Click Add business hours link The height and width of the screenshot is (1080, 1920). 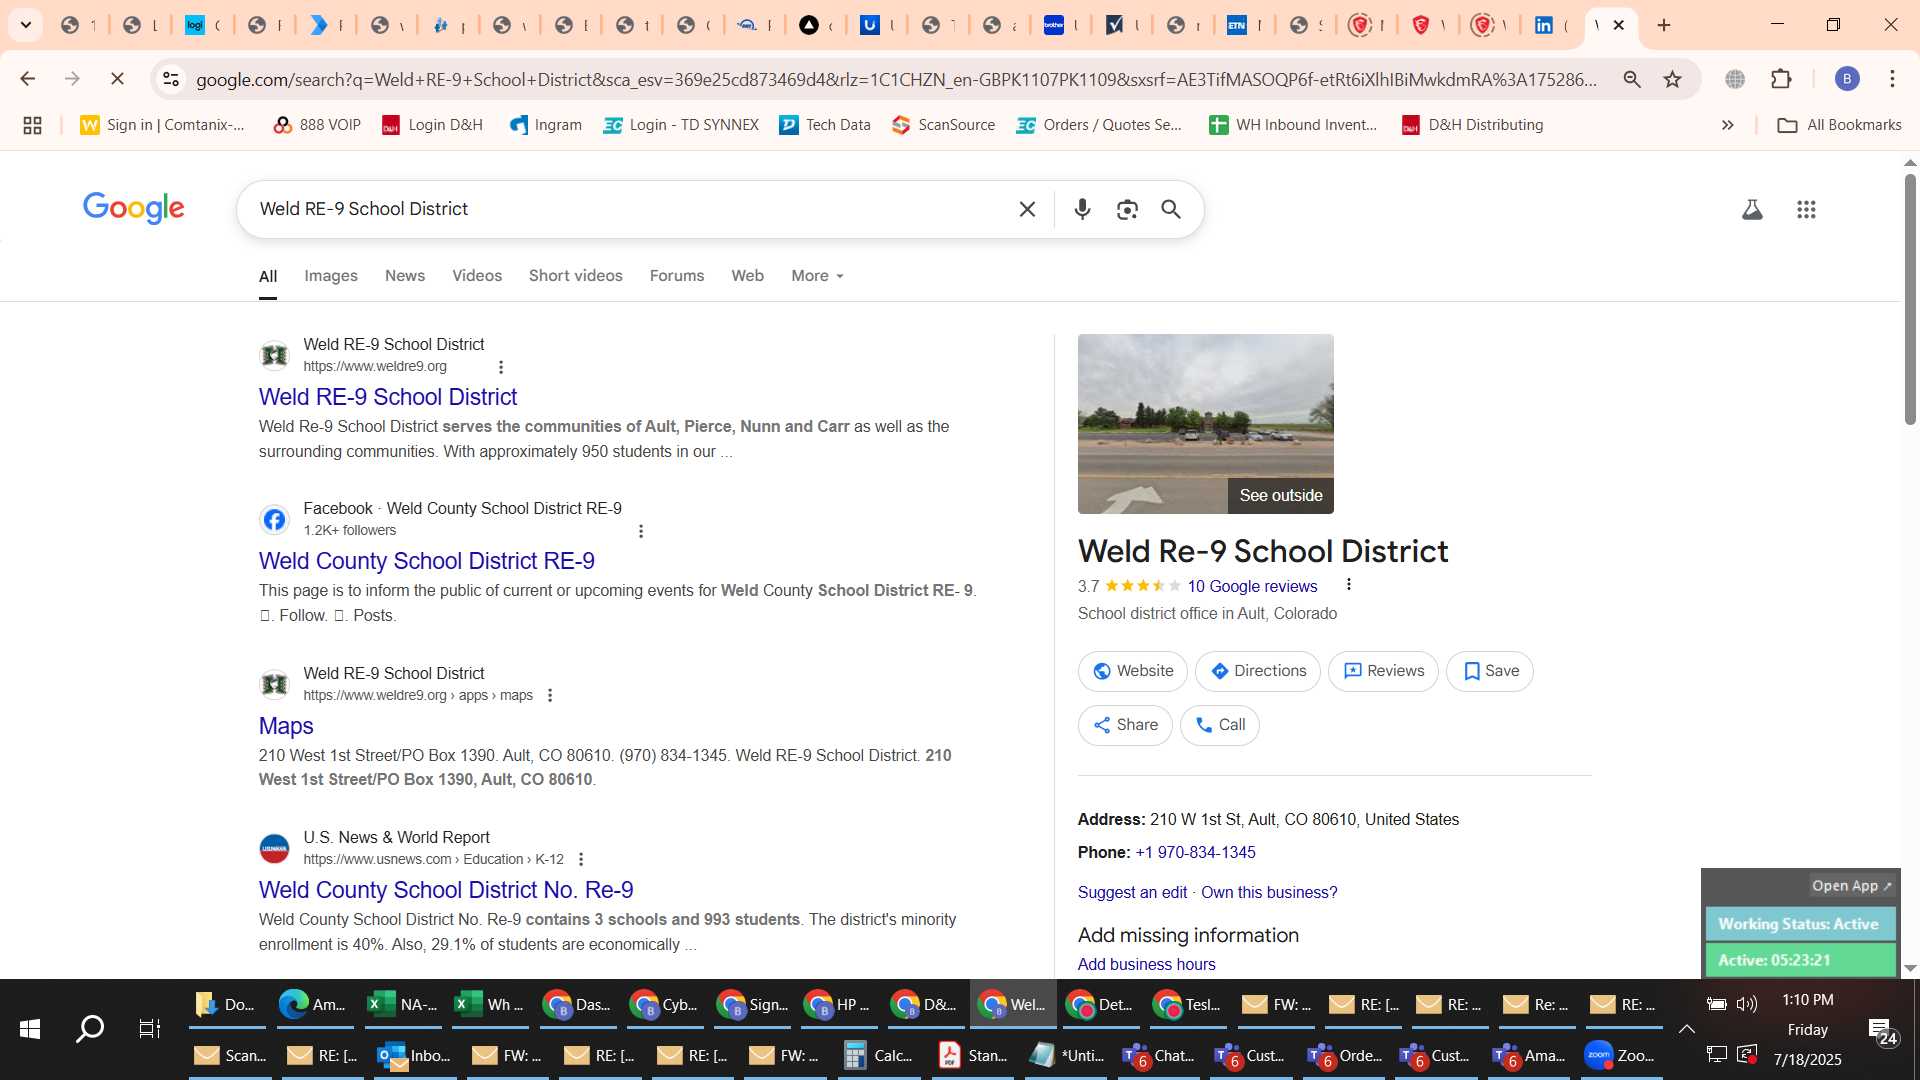coord(1146,964)
